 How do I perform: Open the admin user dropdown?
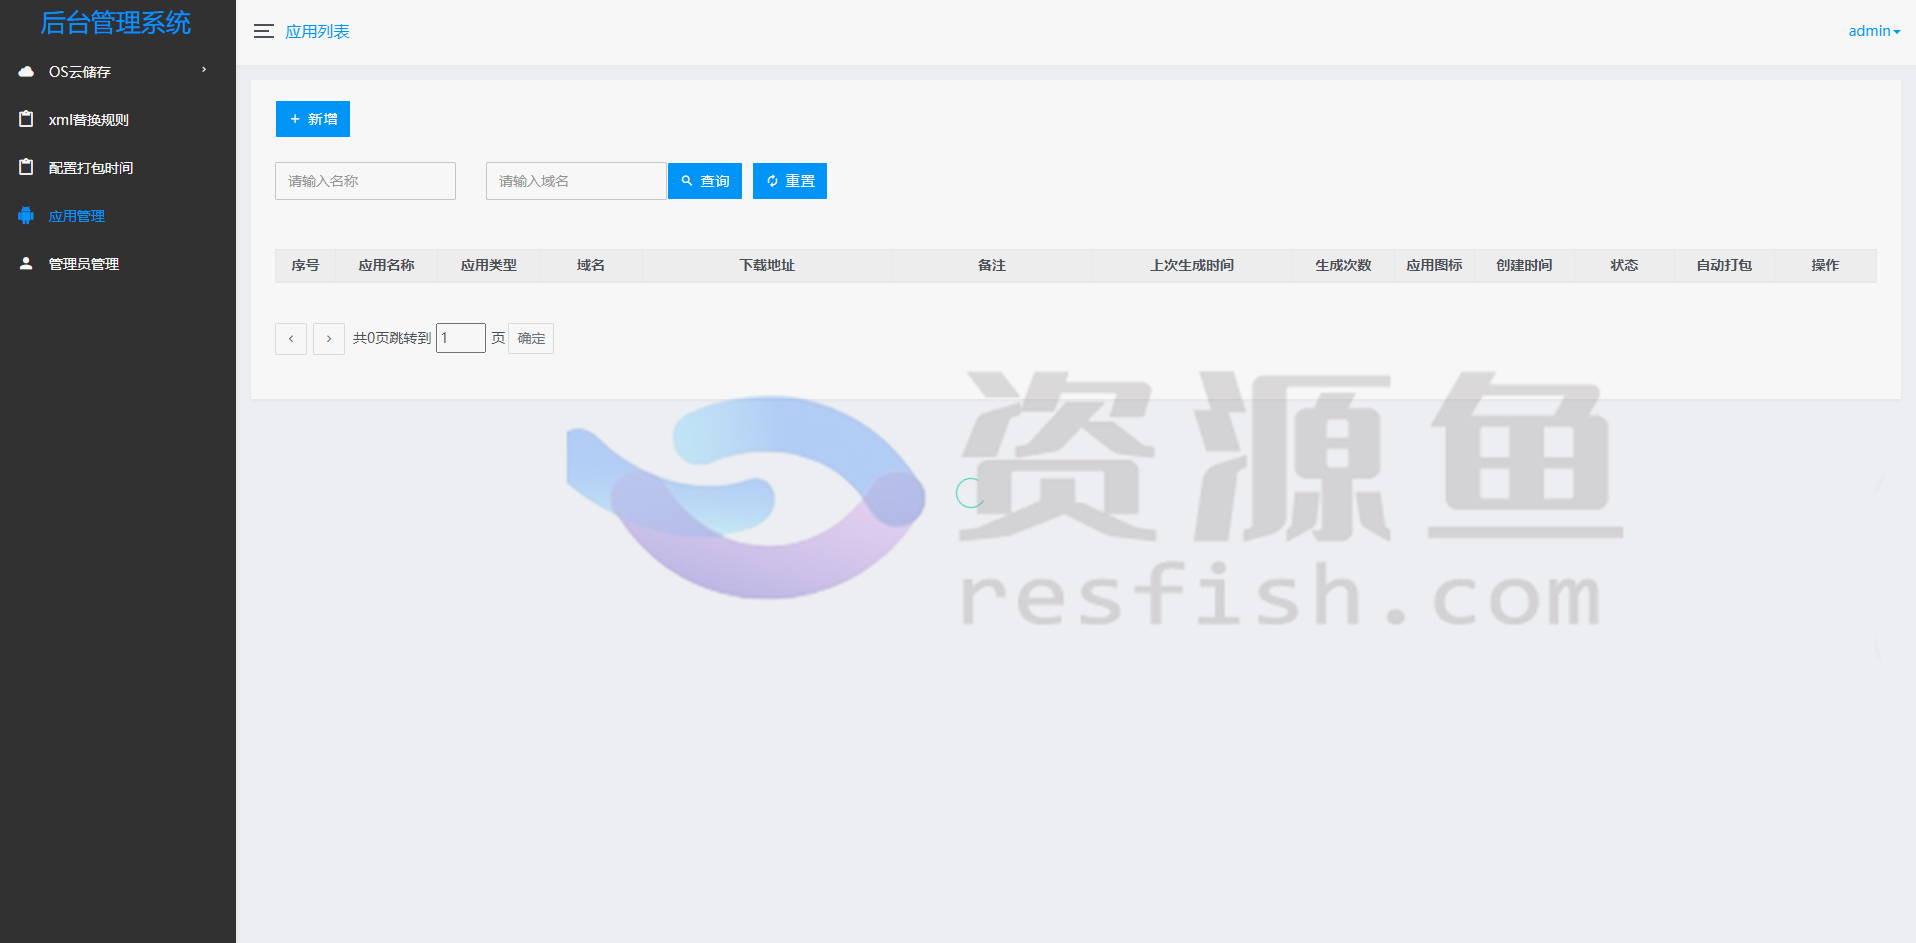1874,31
